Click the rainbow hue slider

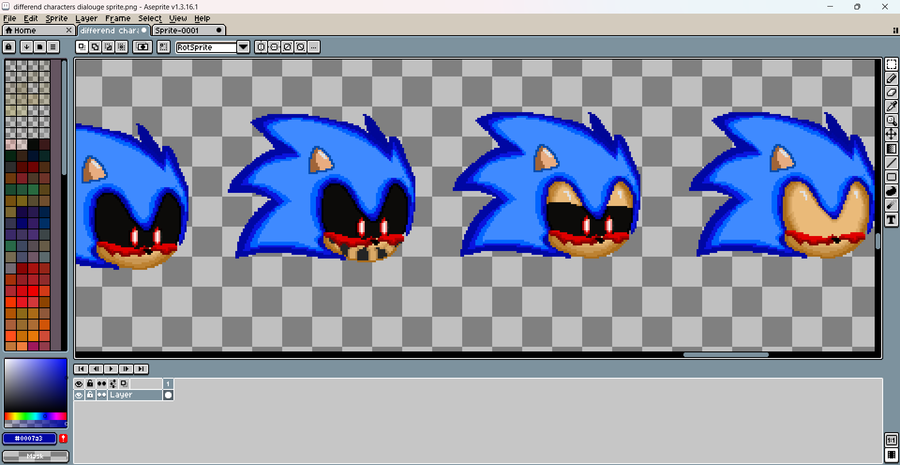(36, 416)
